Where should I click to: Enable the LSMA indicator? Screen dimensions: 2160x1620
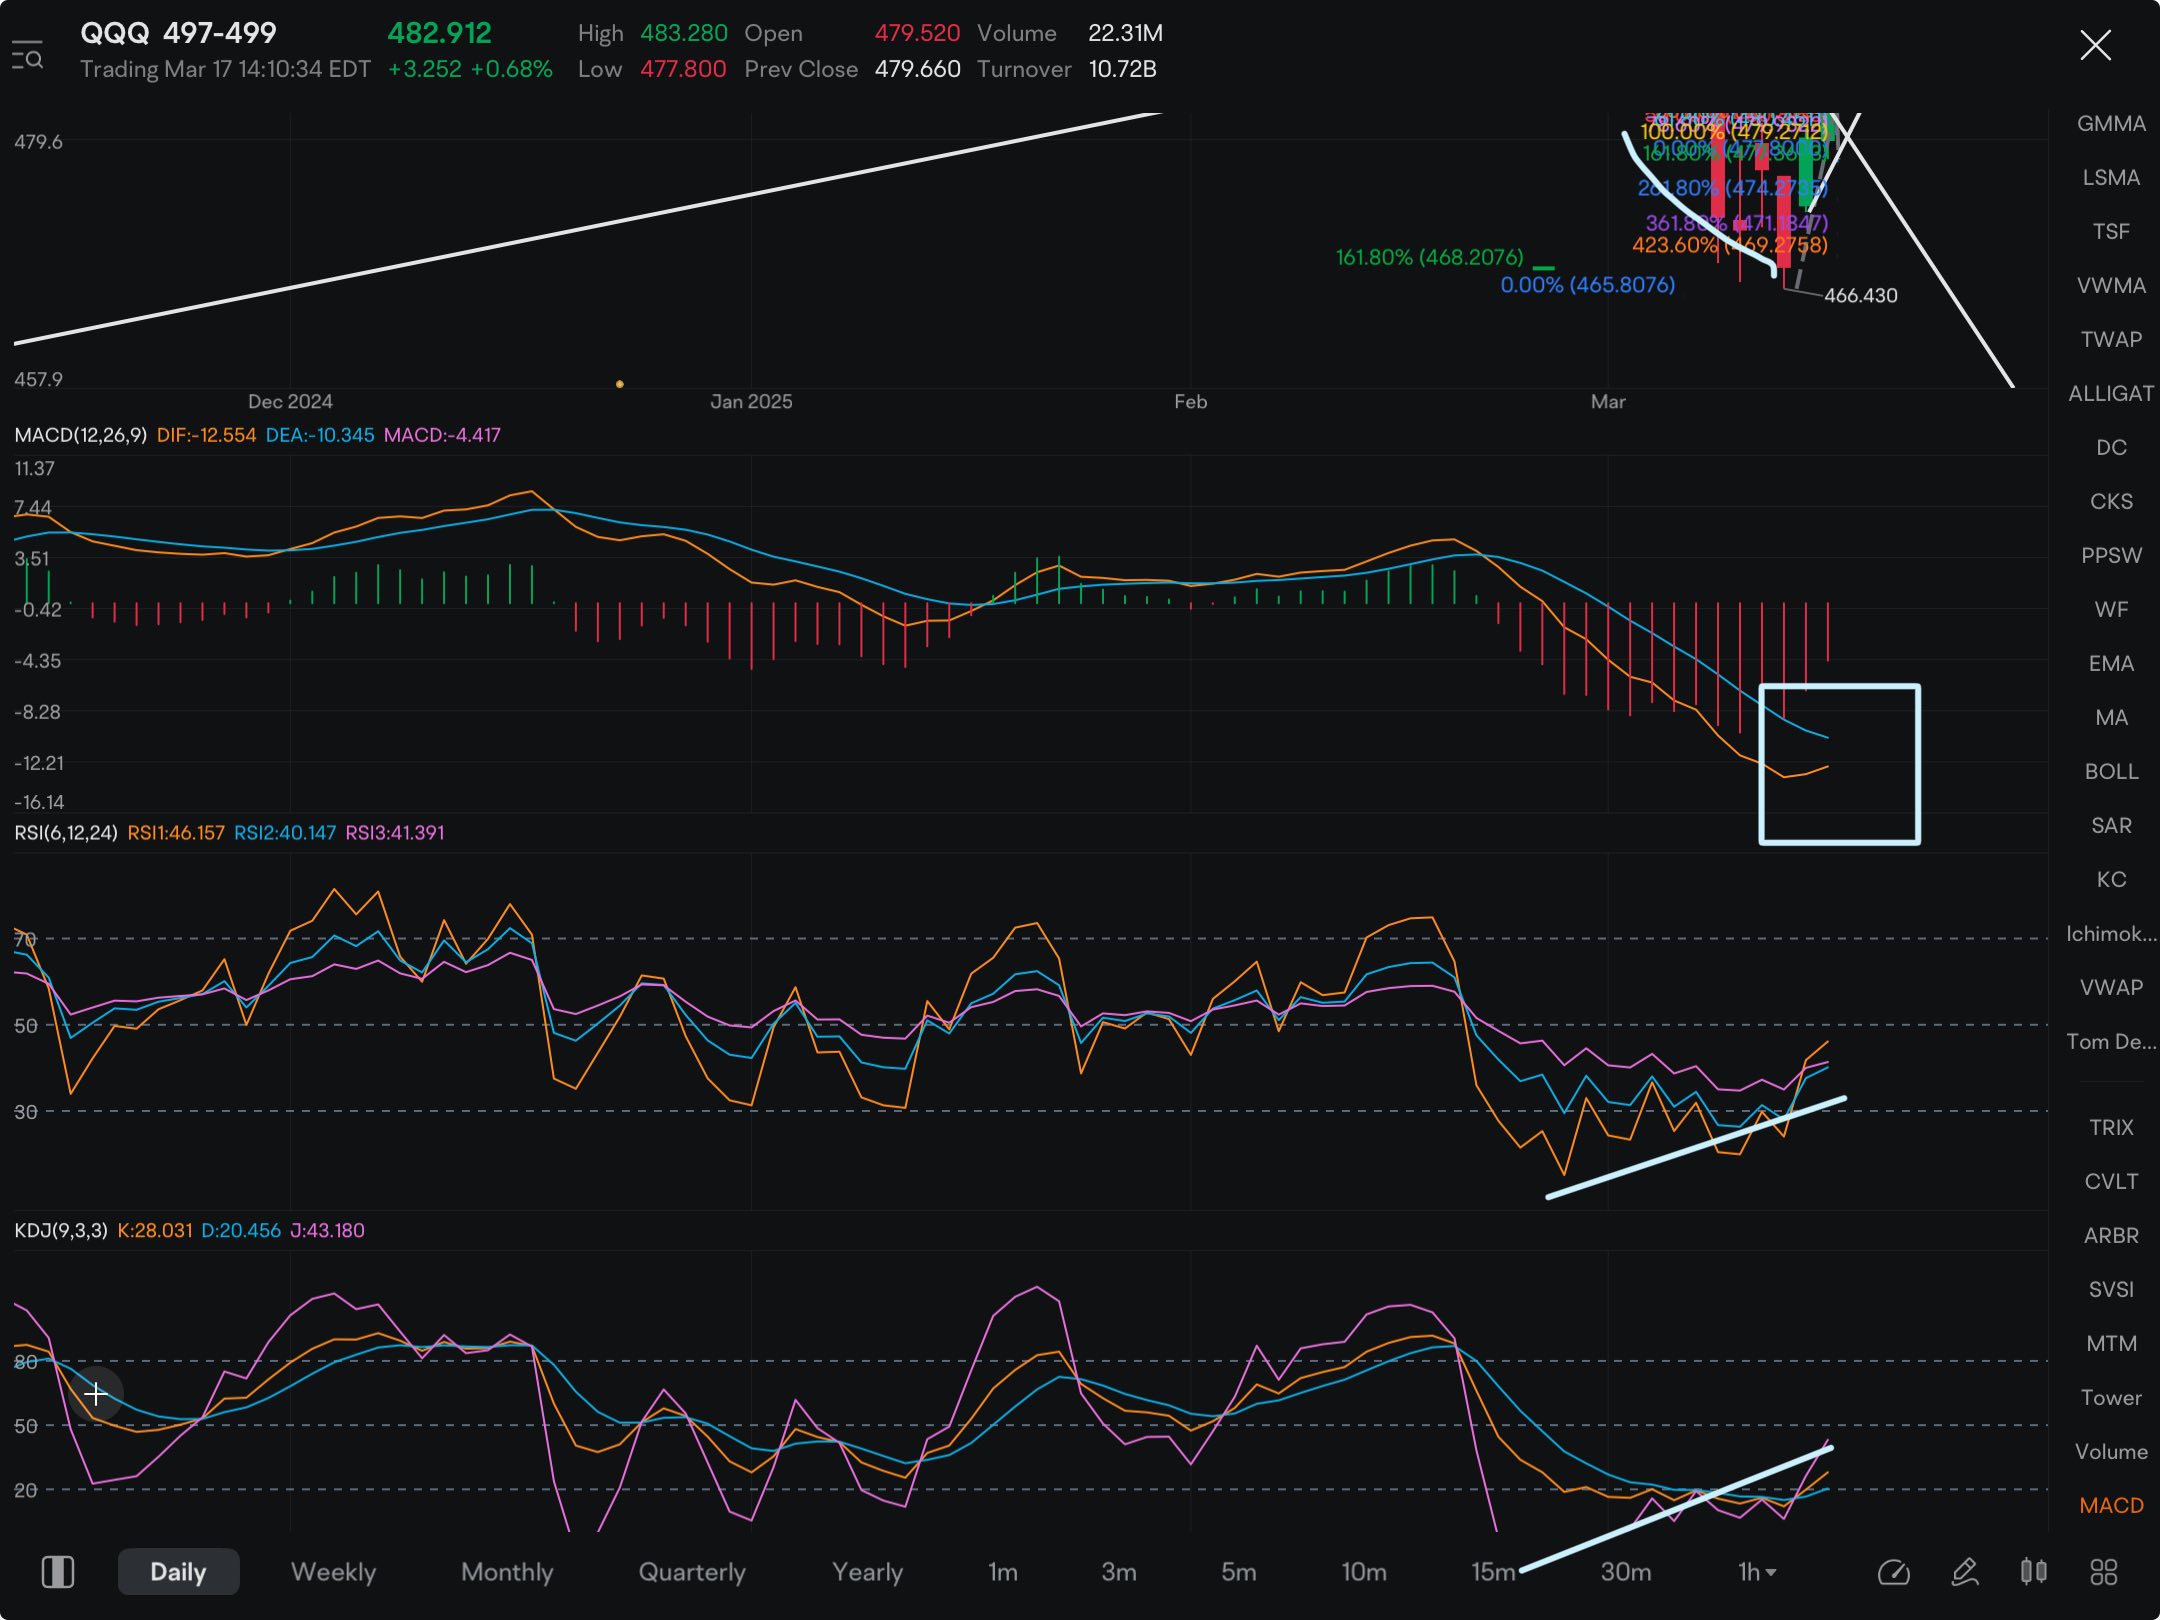pos(2111,178)
